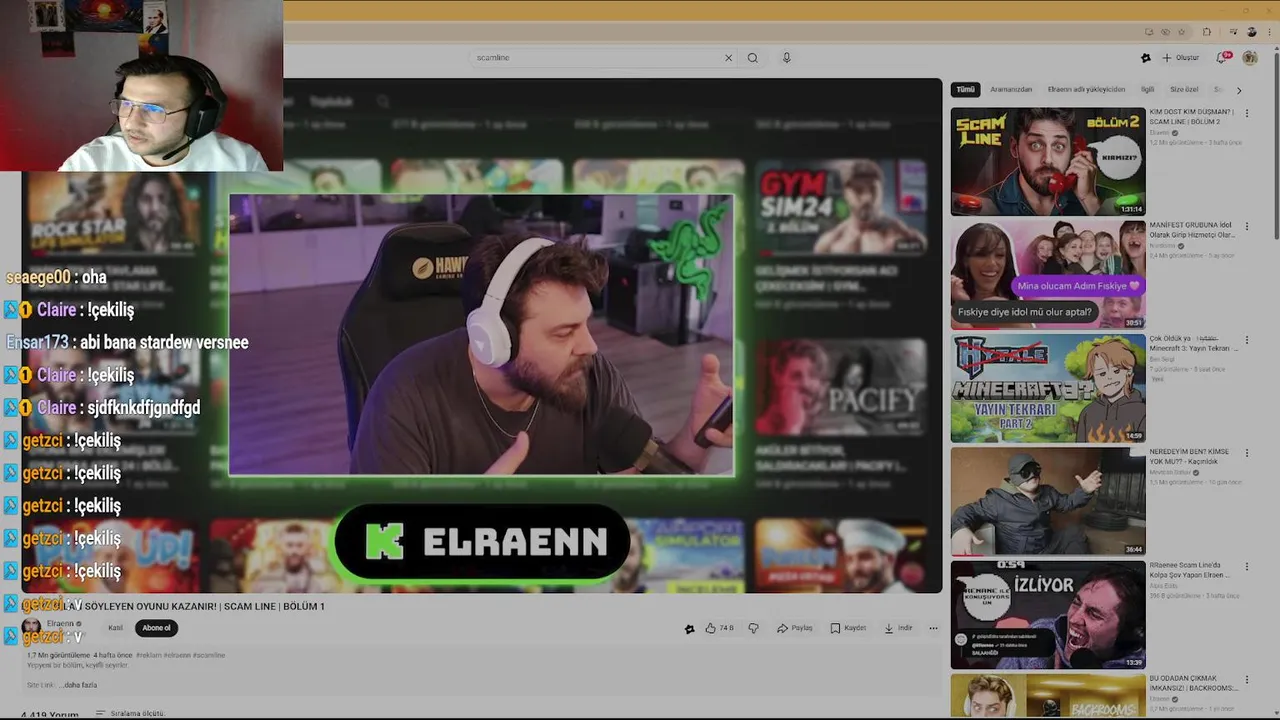Click the YouTube search magnifier button
1280x720 pixels.
point(753,58)
